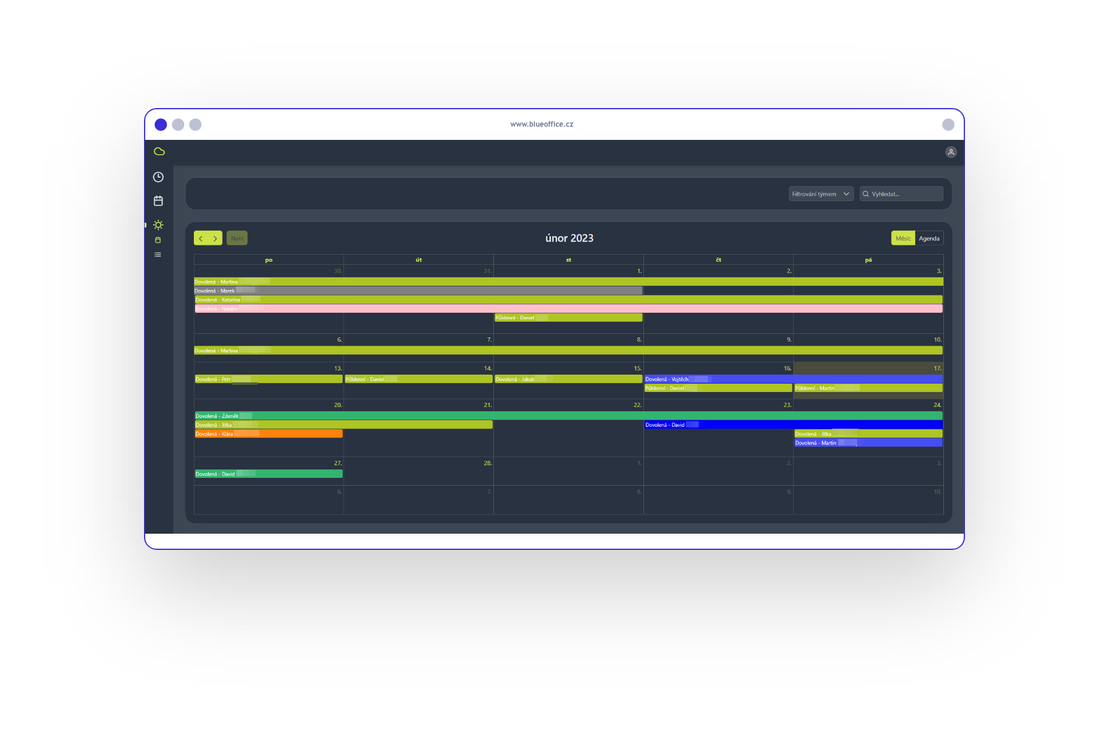Click the magnifier icon in the search box
This screenshot has height=730, width=1109.
point(866,194)
